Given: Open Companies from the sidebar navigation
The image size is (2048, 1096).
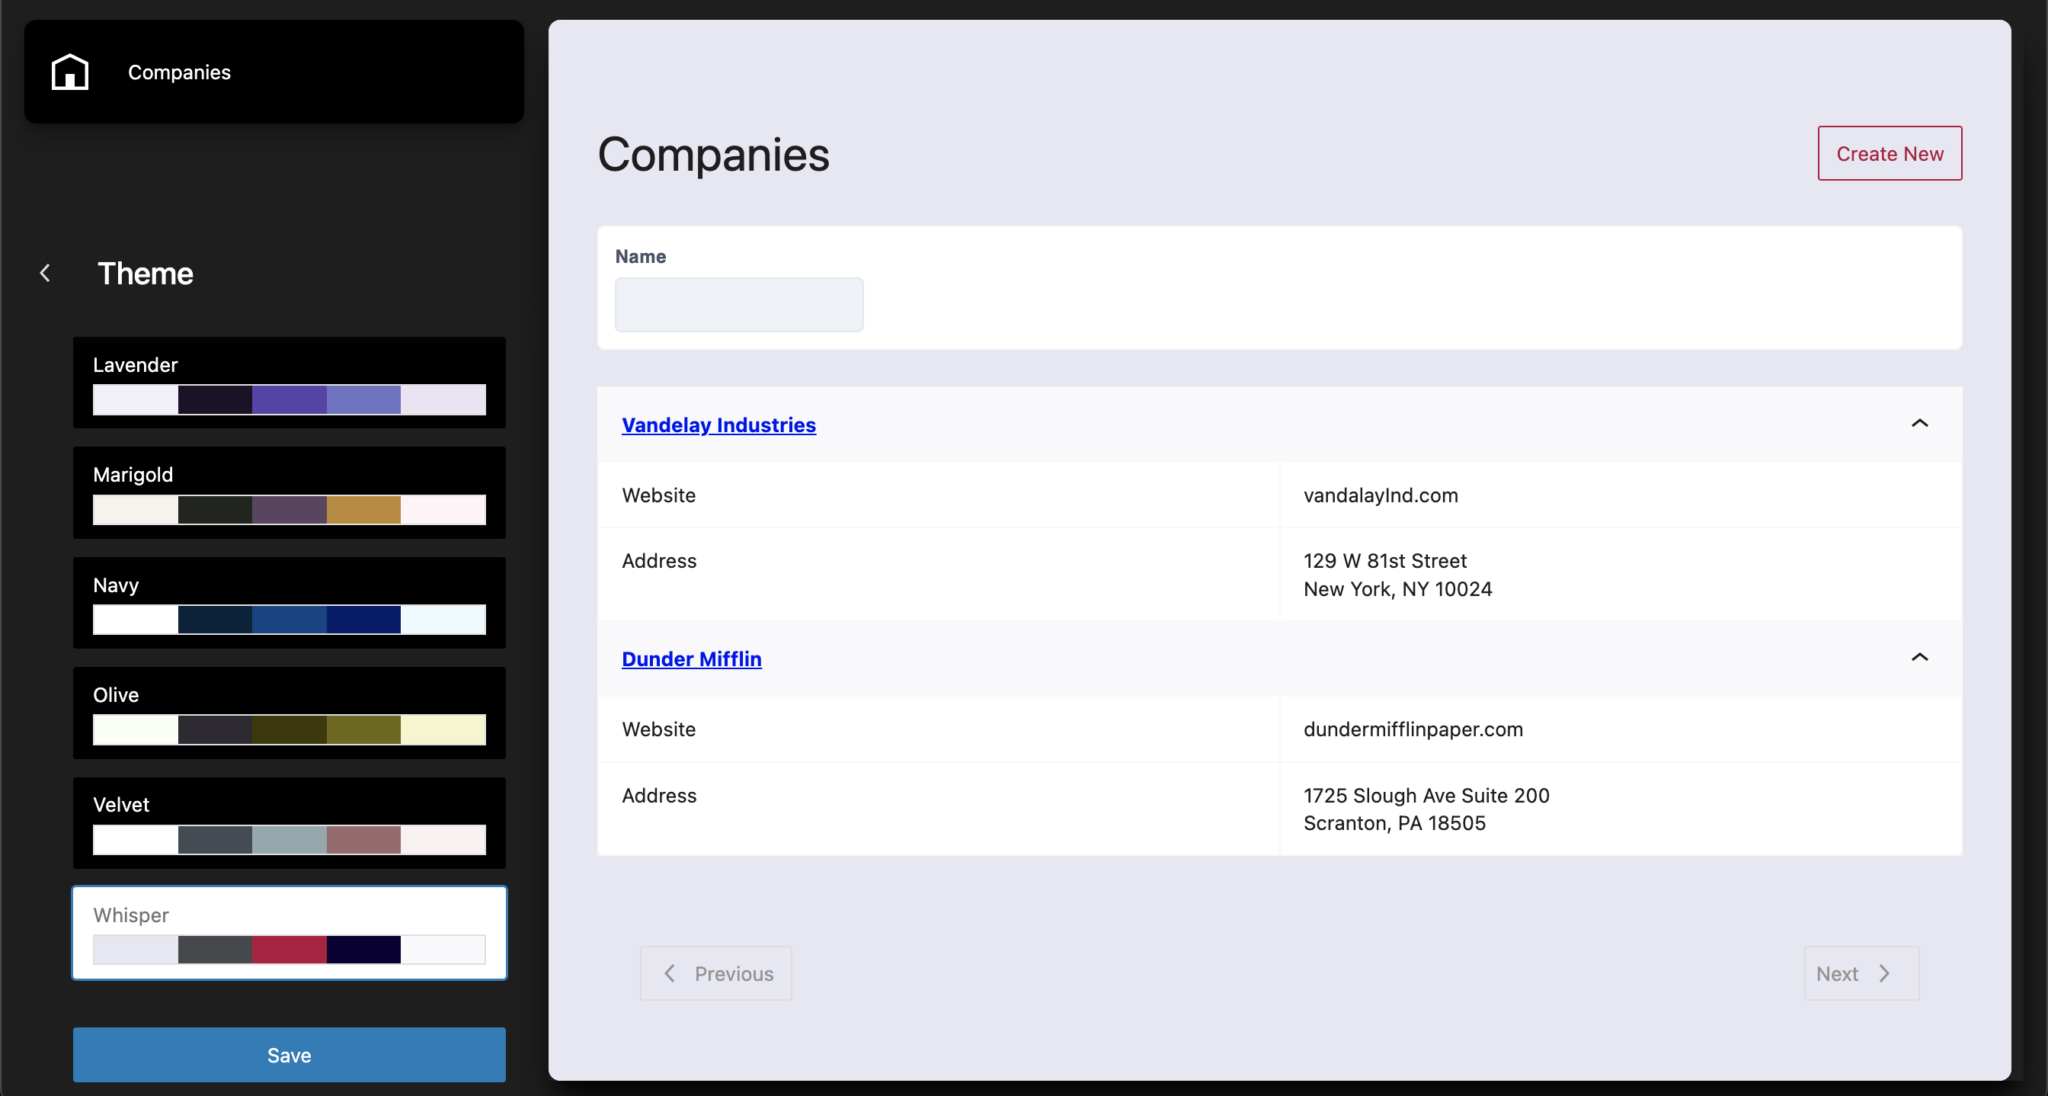Looking at the screenshot, I should [x=179, y=71].
